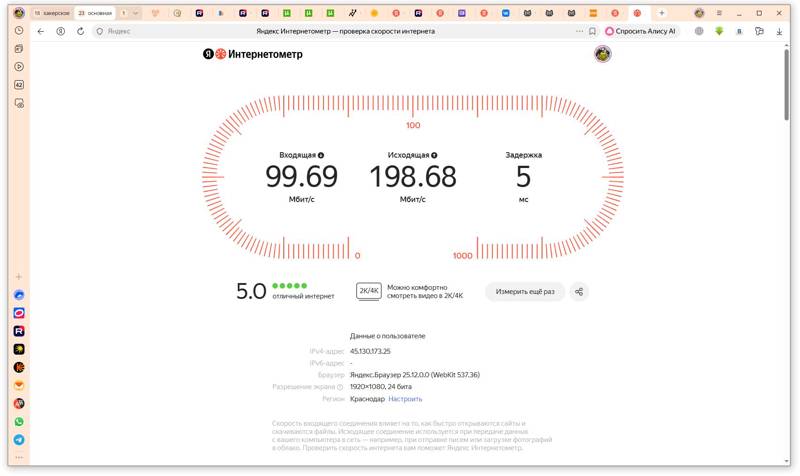
Task: Open the history clock icon in sidebar
Action: 19,31
